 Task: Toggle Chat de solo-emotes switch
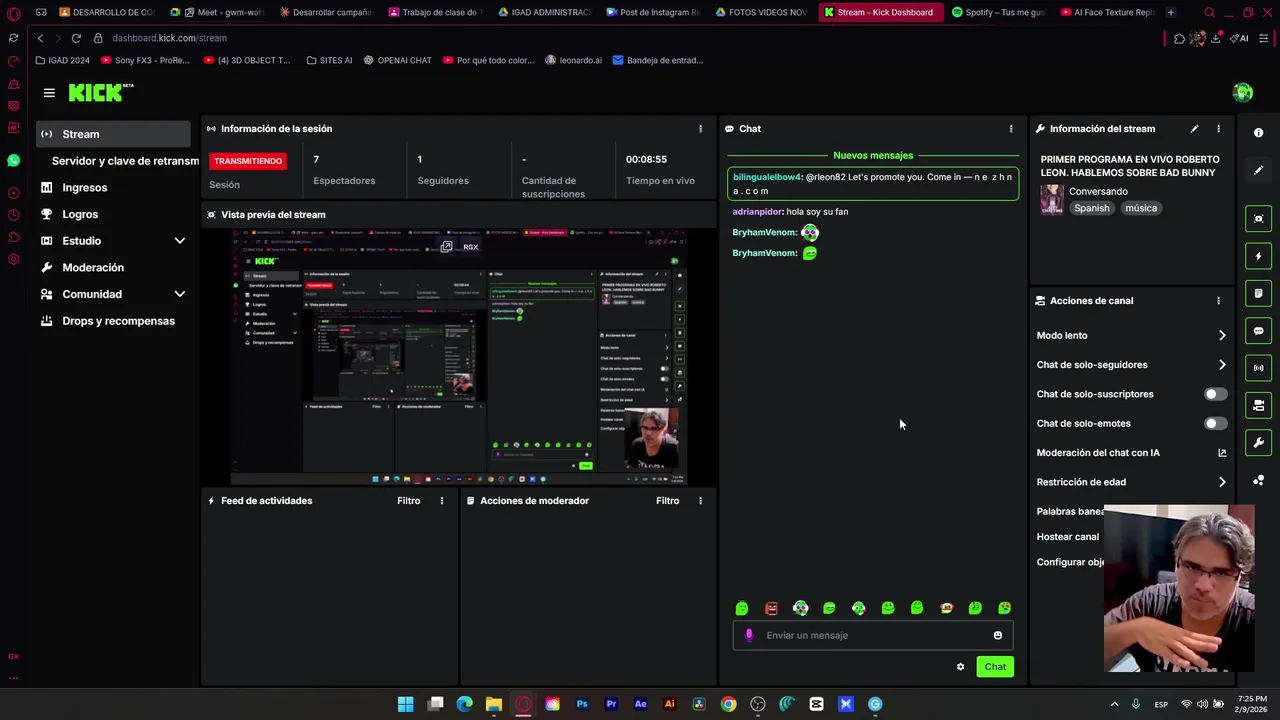1215,423
